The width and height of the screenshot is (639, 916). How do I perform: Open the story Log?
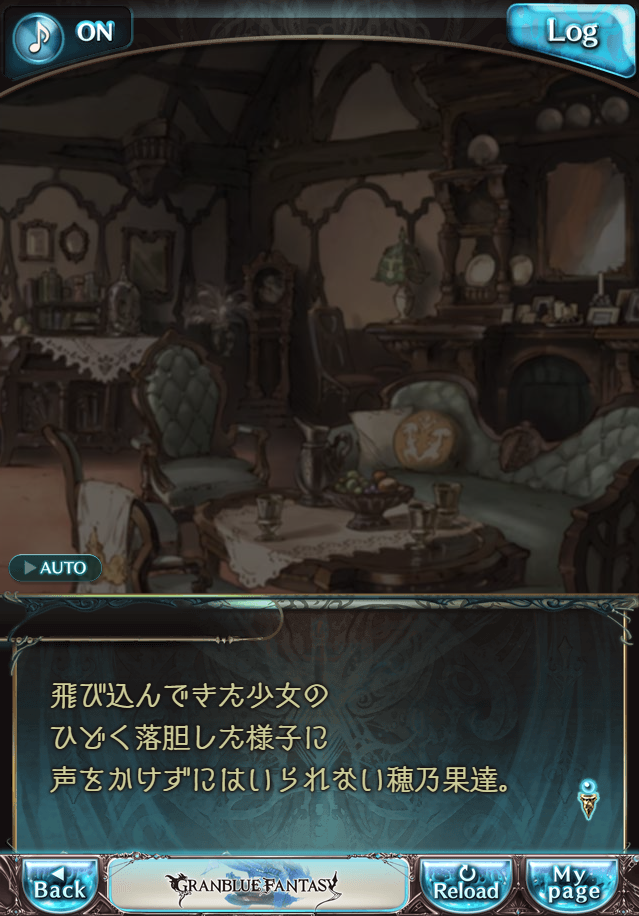(571, 36)
